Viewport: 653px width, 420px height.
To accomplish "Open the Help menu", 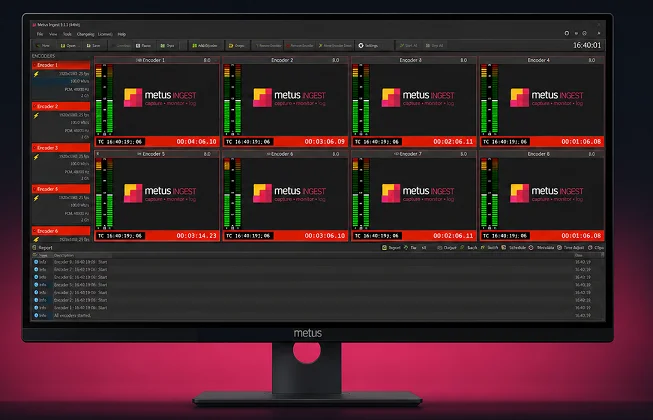I will point(122,34).
